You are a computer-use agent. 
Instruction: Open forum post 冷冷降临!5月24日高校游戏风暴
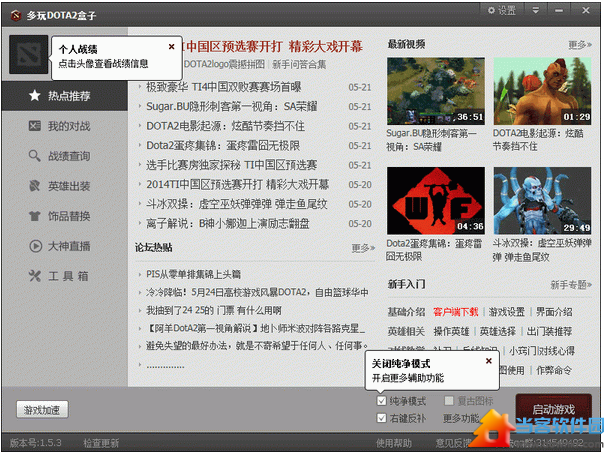tap(257, 293)
